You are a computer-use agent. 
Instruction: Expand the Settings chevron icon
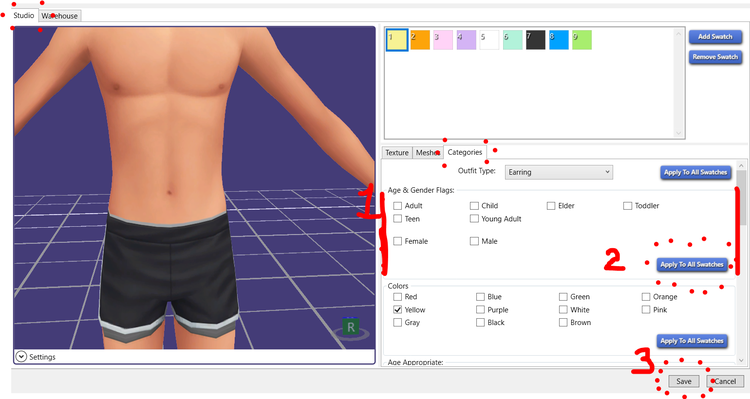coord(21,356)
